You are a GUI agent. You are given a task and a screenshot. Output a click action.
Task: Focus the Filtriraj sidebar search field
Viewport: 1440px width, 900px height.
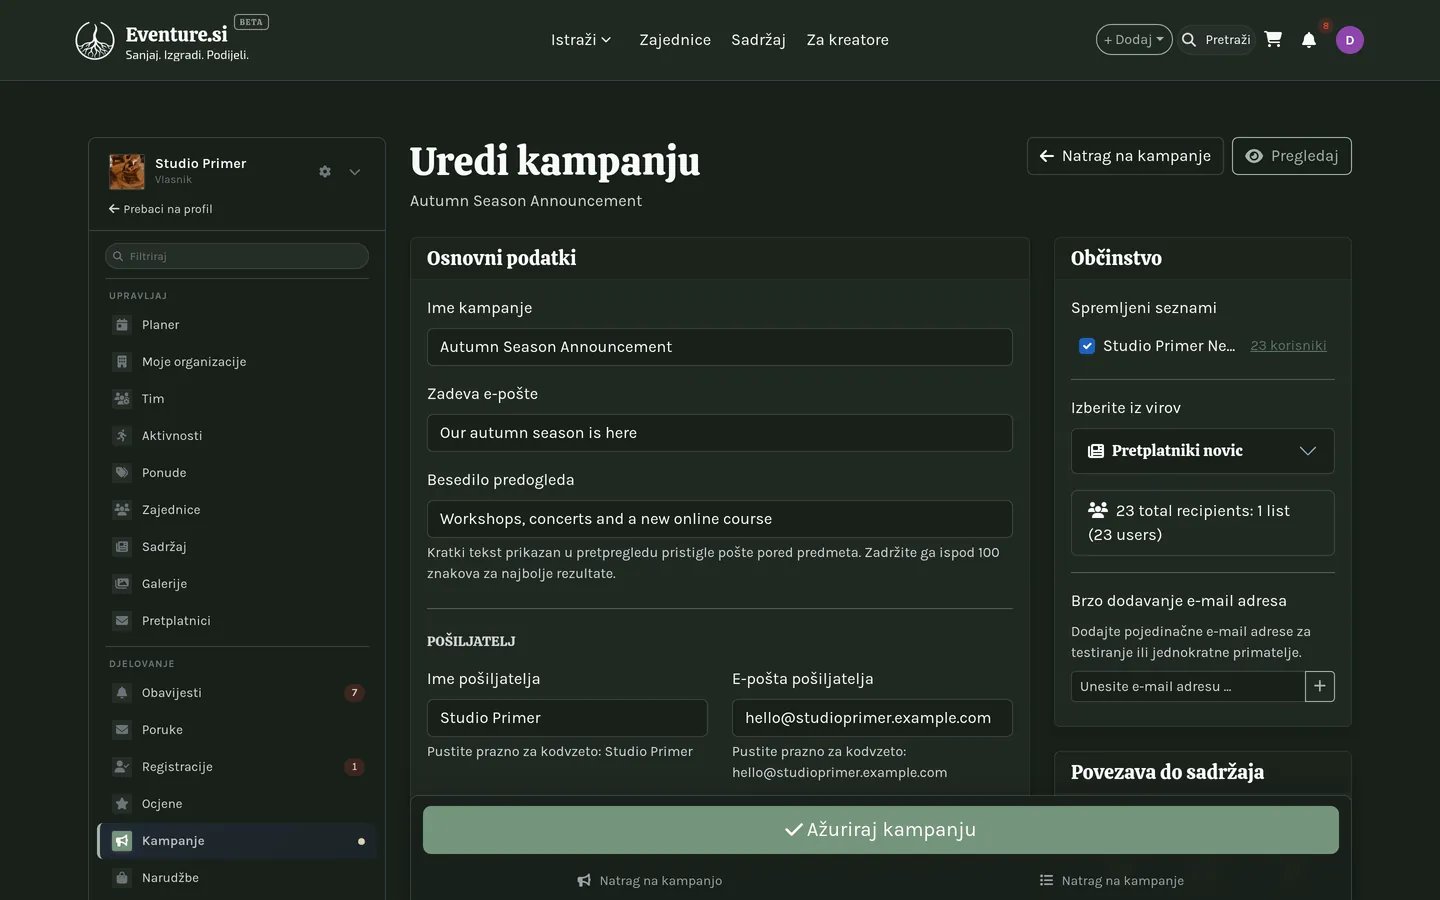click(x=237, y=256)
